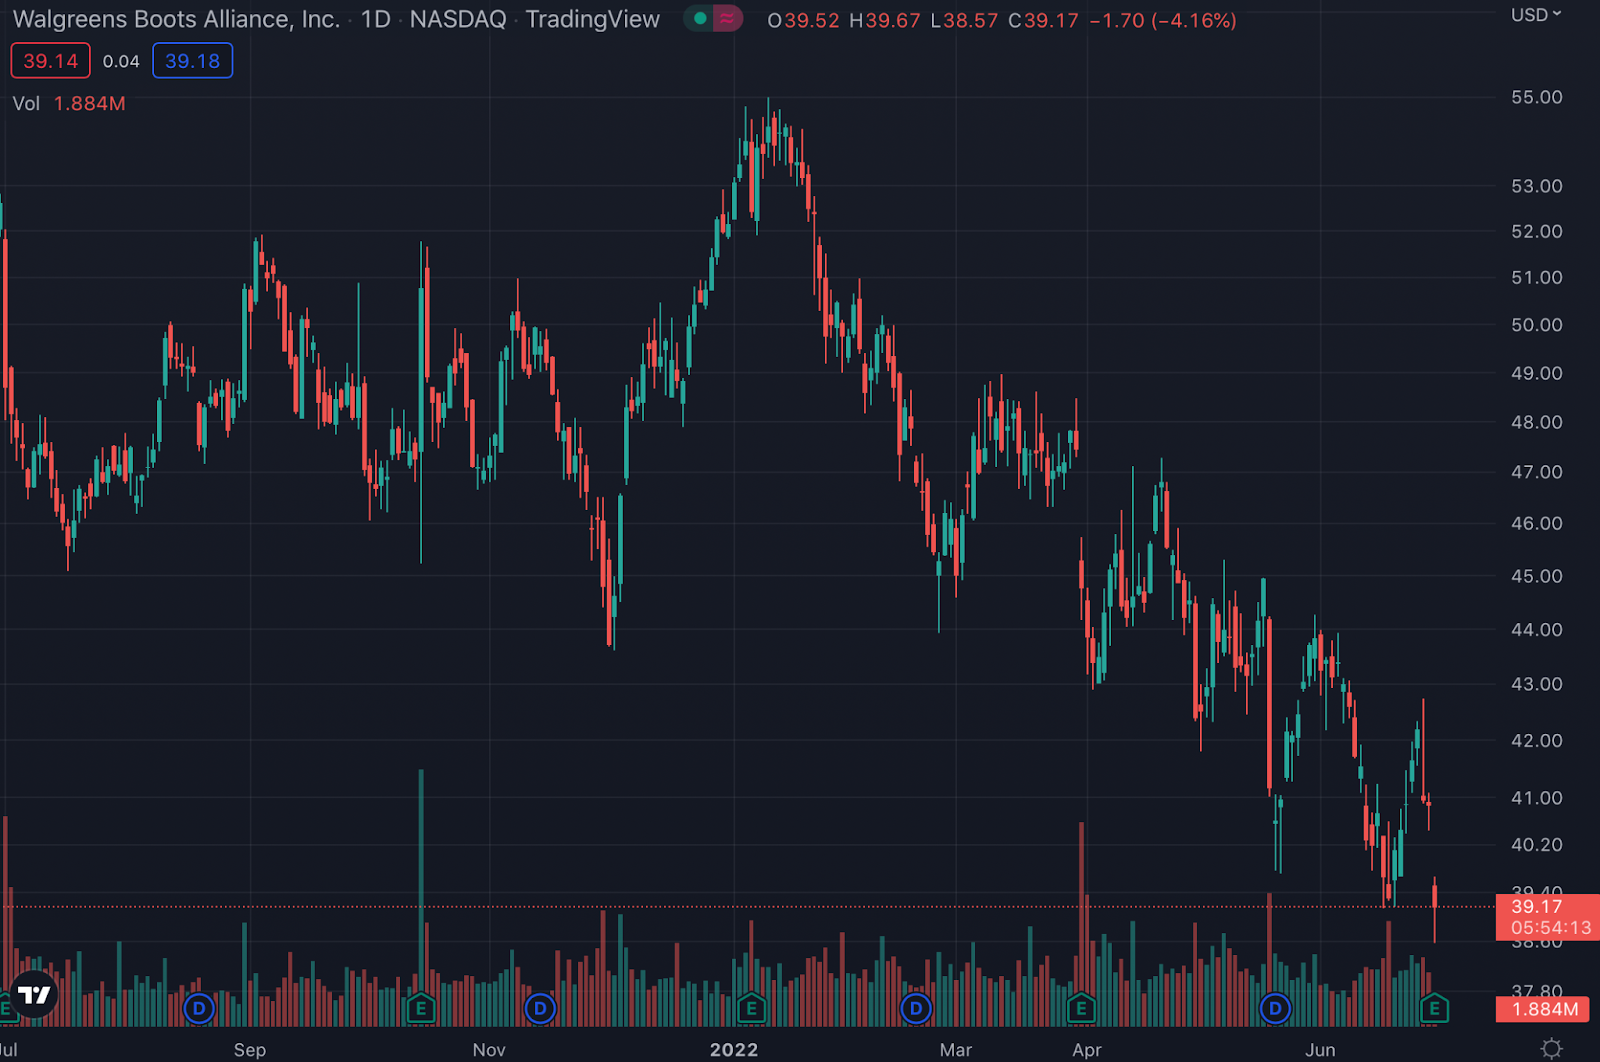The height and width of the screenshot is (1062, 1600).
Task: Click the latest earnings E marker after Jun
Action: [x=1435, y=1008]
